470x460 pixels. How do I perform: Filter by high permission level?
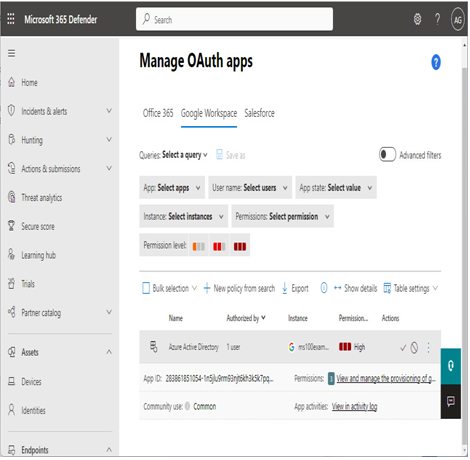click(240, 246)
